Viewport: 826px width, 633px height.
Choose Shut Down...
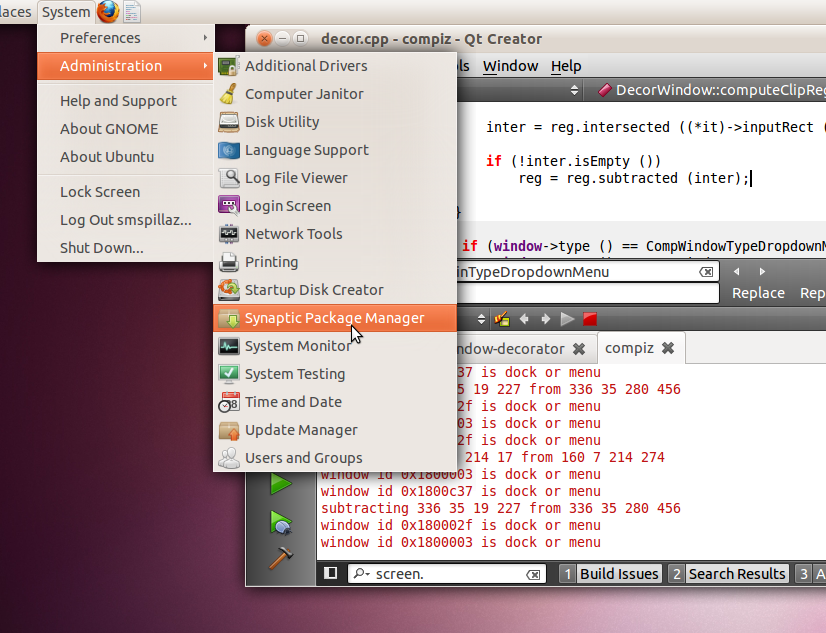[x=125, y=248]
